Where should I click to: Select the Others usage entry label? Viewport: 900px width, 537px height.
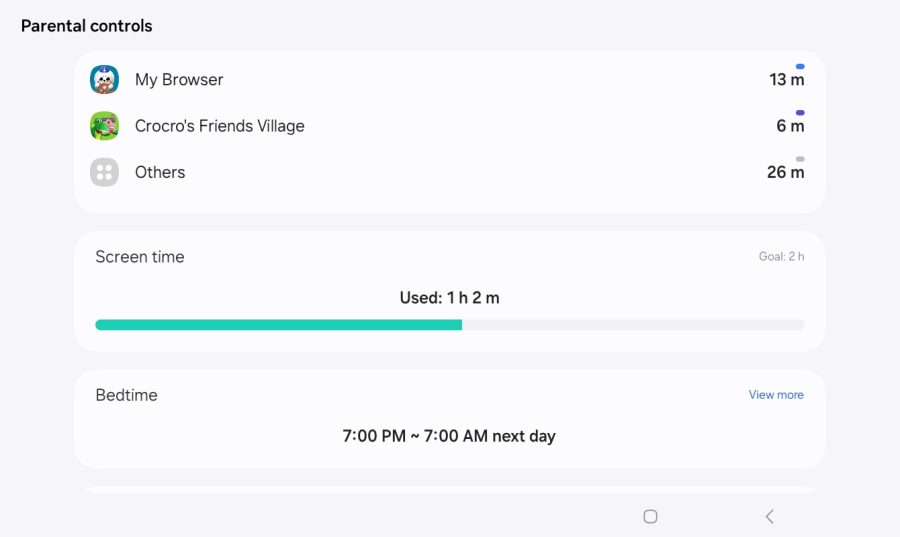coord(160,172)
